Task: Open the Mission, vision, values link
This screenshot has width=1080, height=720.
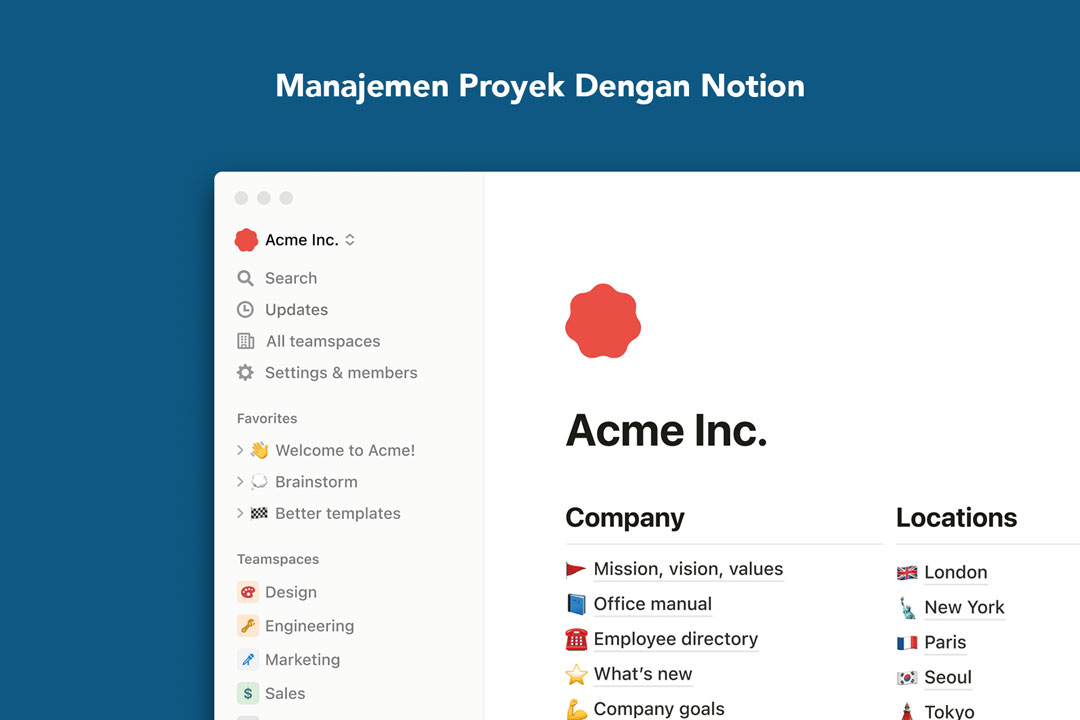Action: pyautogui.click(x=688, y=569)
